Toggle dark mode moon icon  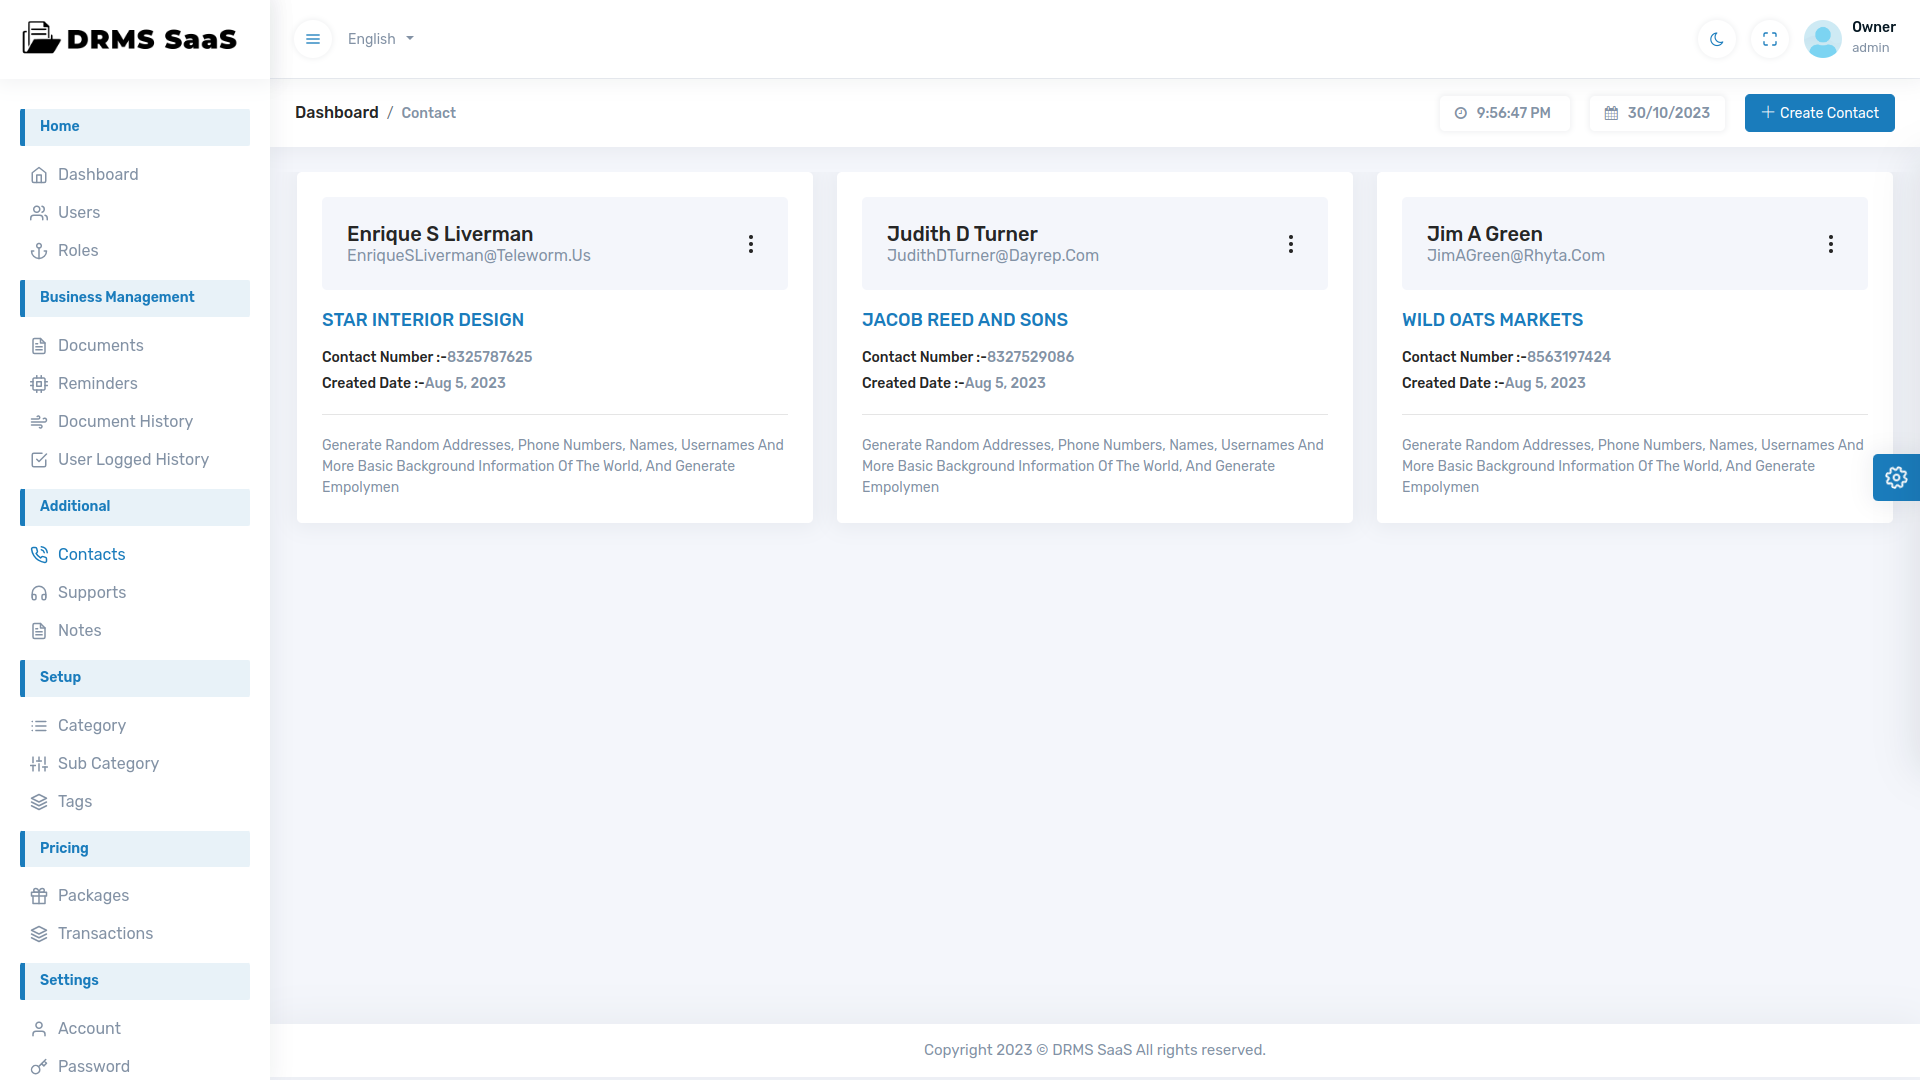tap(1717, 38)
